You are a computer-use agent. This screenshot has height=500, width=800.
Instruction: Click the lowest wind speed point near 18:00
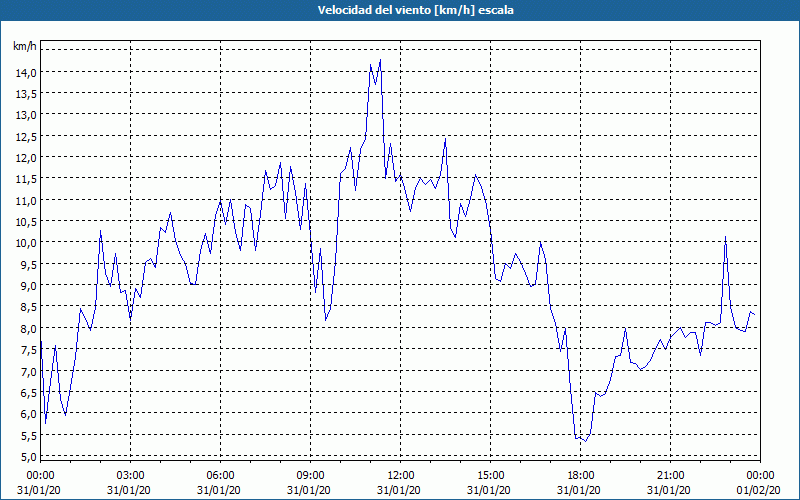(x=585, y=441)
